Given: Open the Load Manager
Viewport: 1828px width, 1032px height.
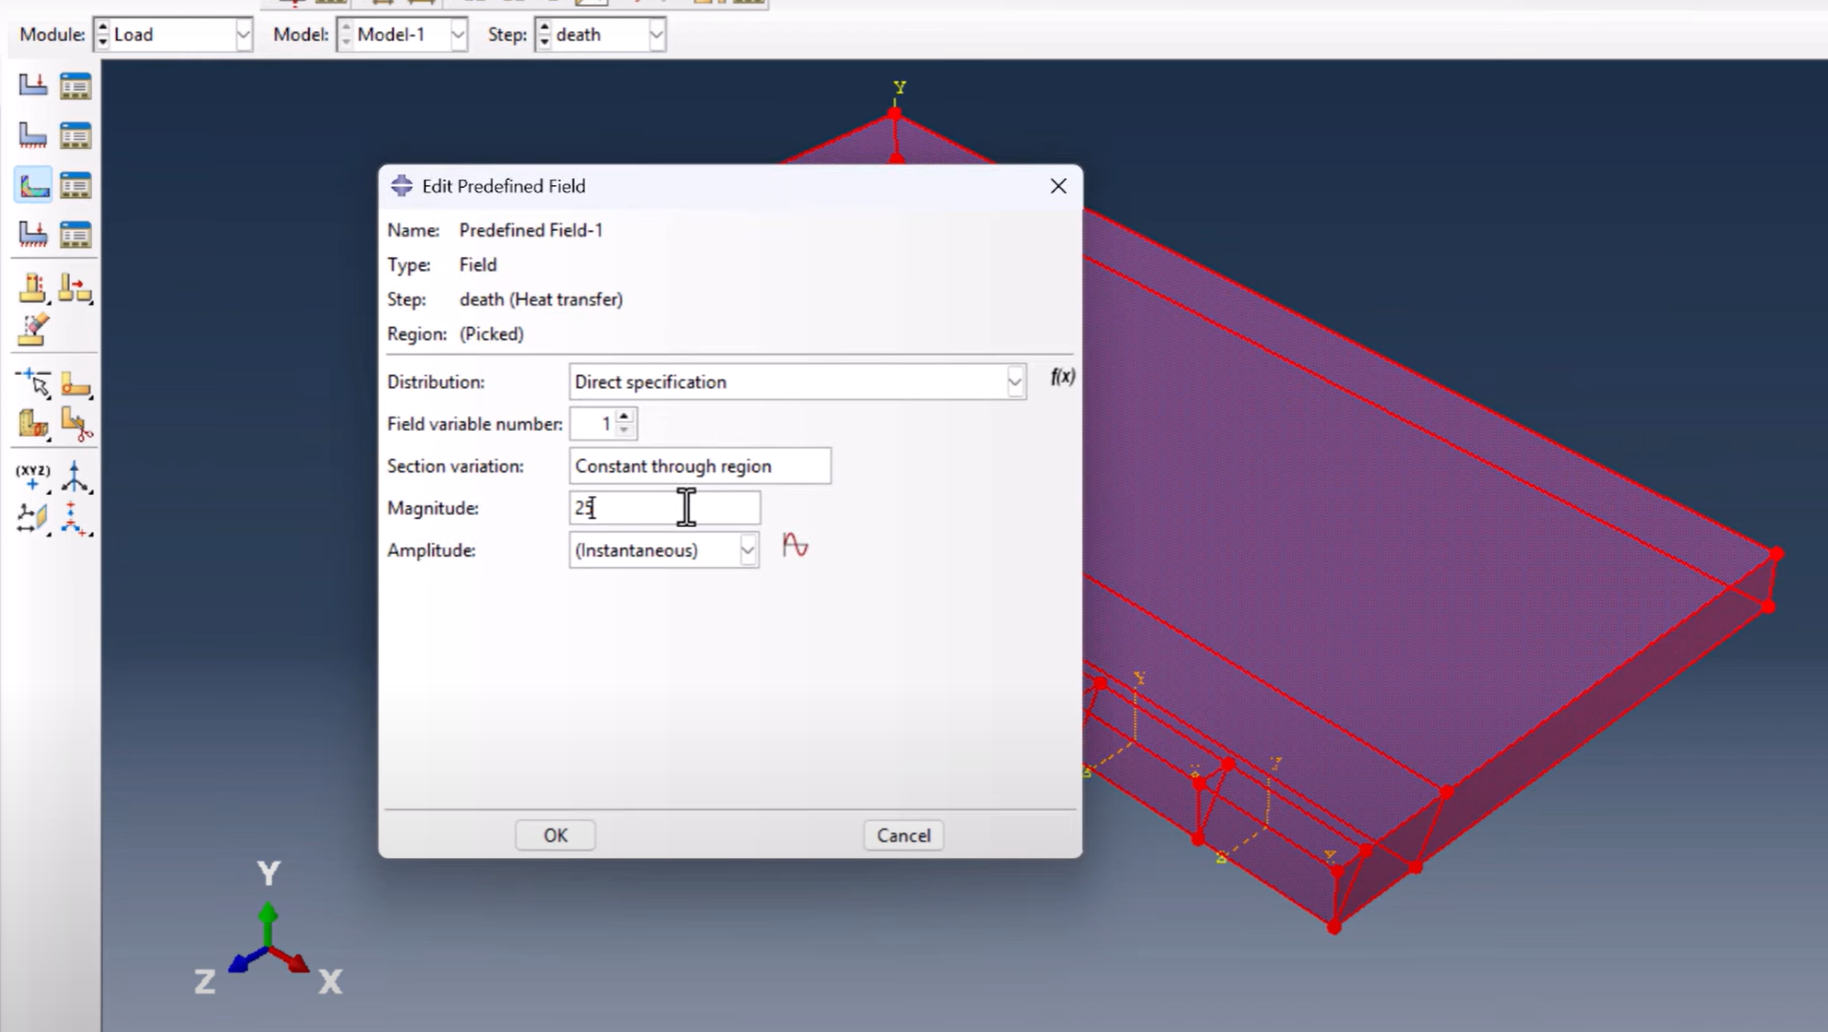Looking at the screenshot, I should 76,85.
